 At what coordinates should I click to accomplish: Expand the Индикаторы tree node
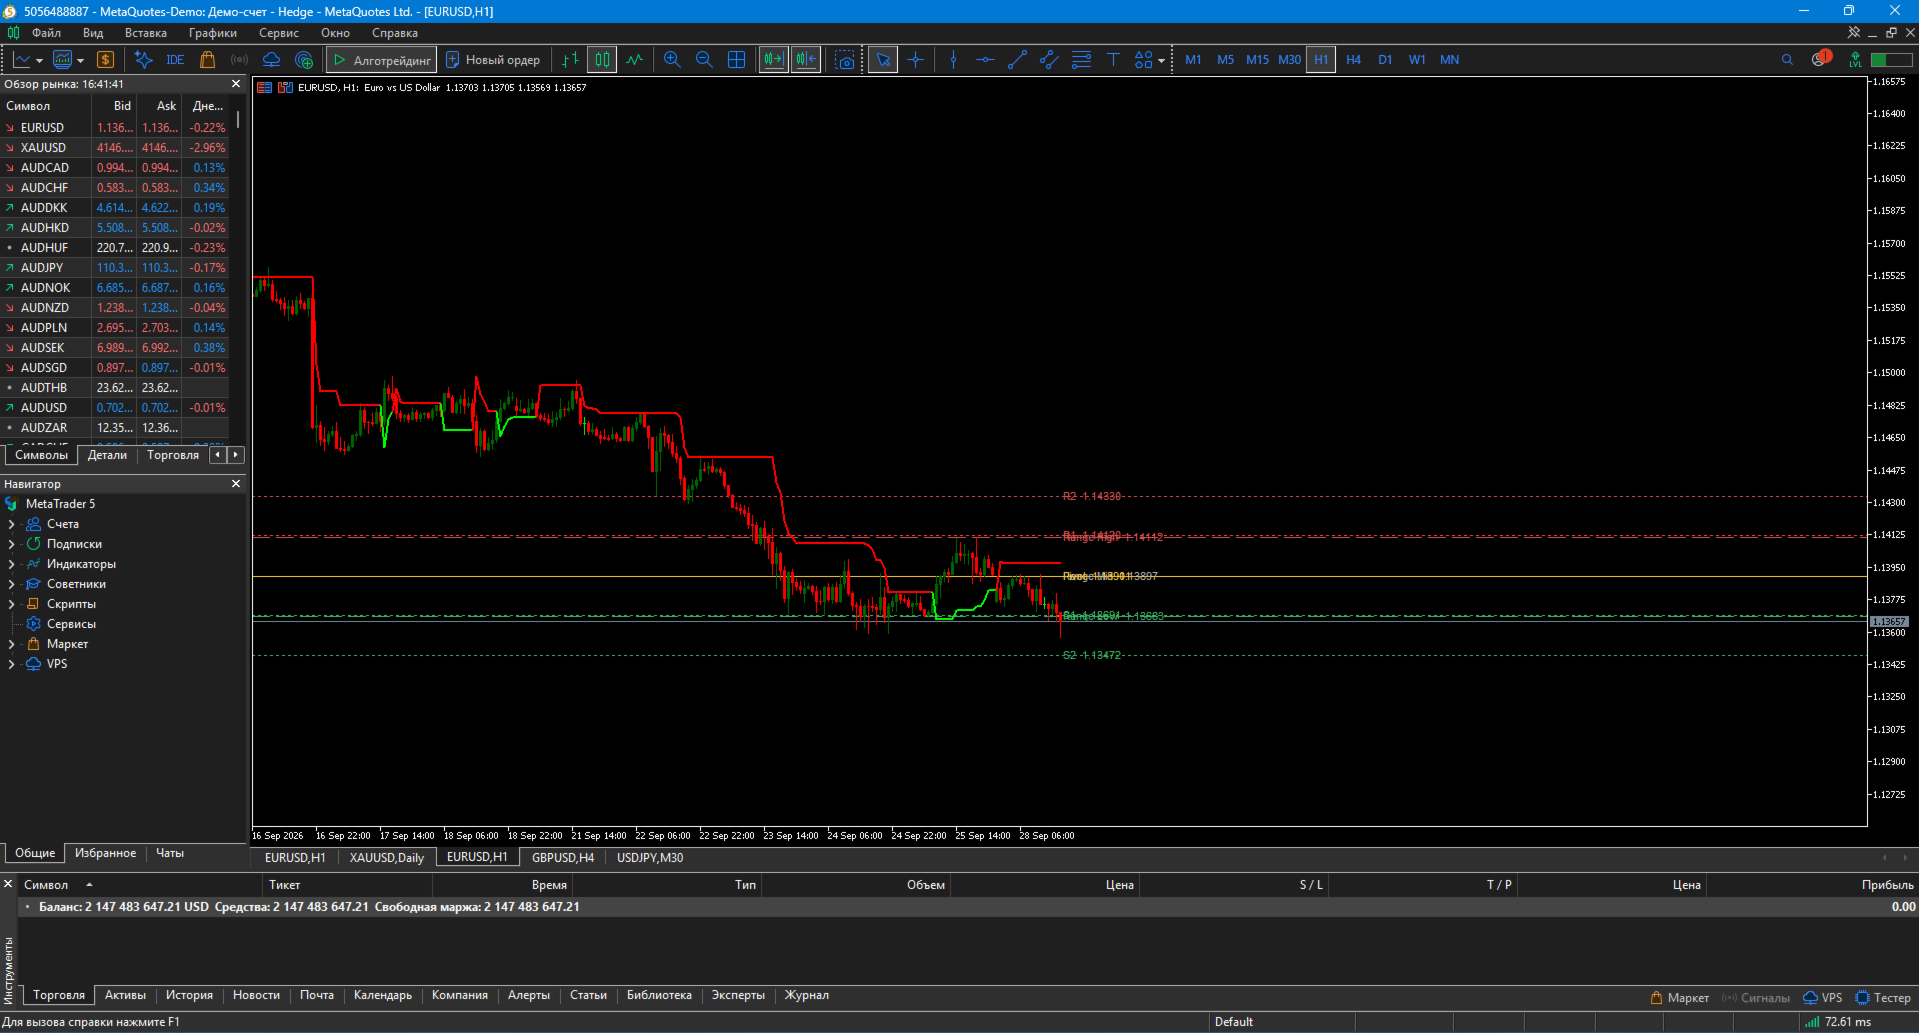(x=11, y=564)
